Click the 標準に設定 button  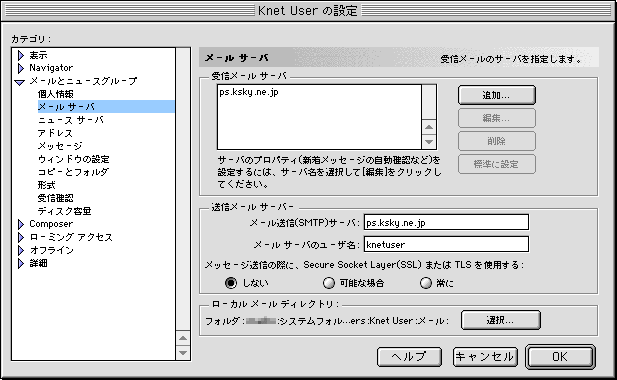[497, 164]
